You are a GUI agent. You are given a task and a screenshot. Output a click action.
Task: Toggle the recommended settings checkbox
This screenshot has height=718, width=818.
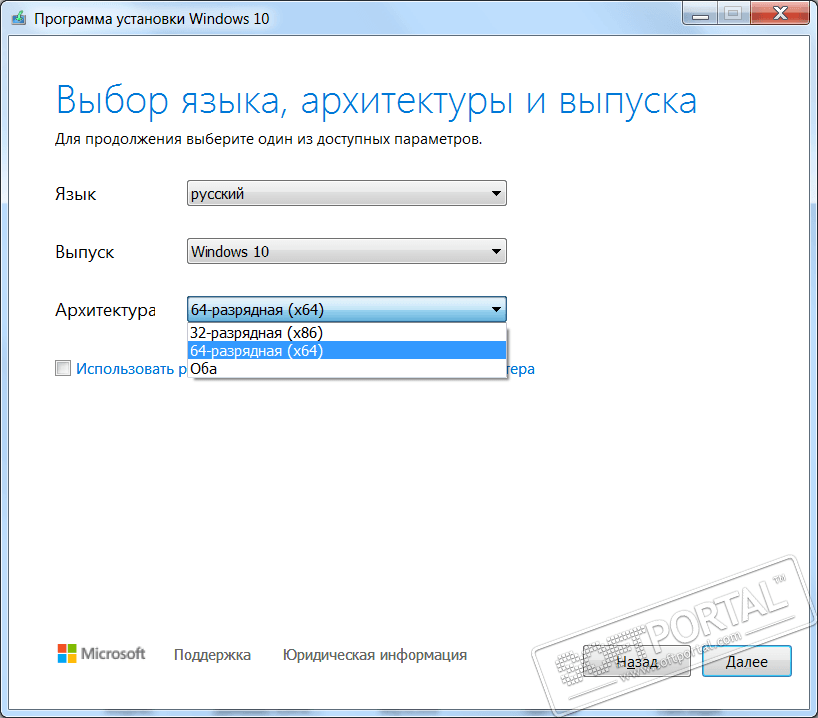[63, 368]
